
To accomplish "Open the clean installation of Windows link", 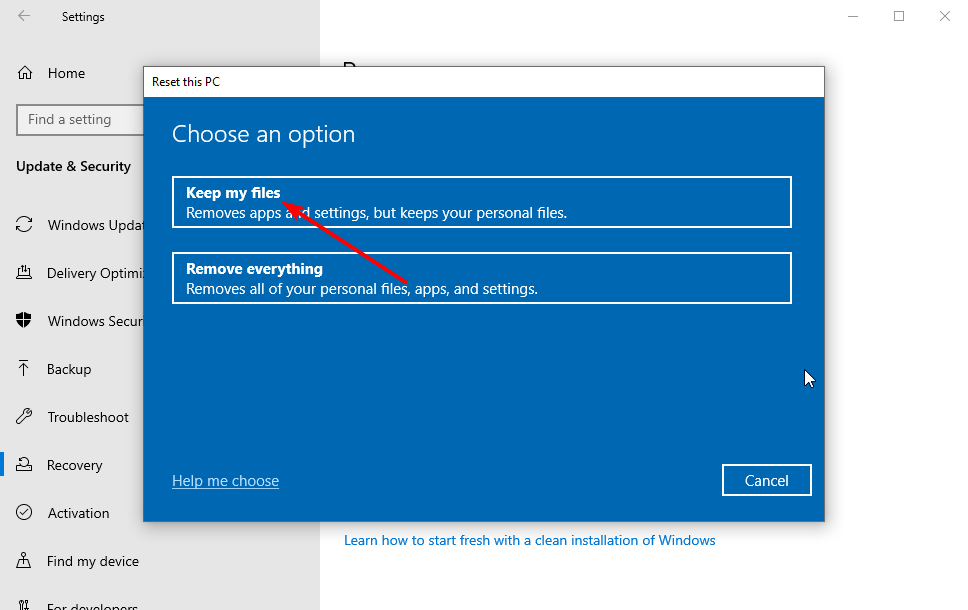I will [x=529, y=540].
